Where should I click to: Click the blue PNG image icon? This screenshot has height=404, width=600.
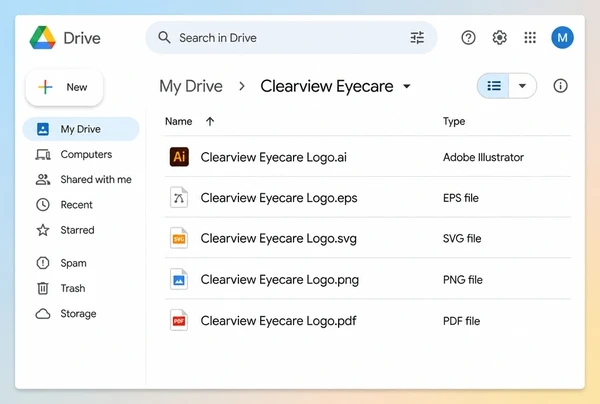coord(179,279)
